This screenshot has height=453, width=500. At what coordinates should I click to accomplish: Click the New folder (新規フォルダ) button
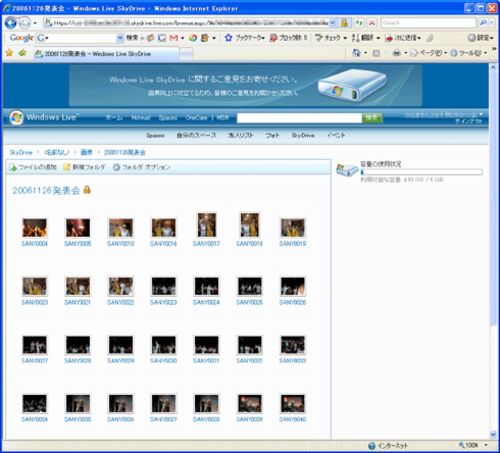point(84,167)
